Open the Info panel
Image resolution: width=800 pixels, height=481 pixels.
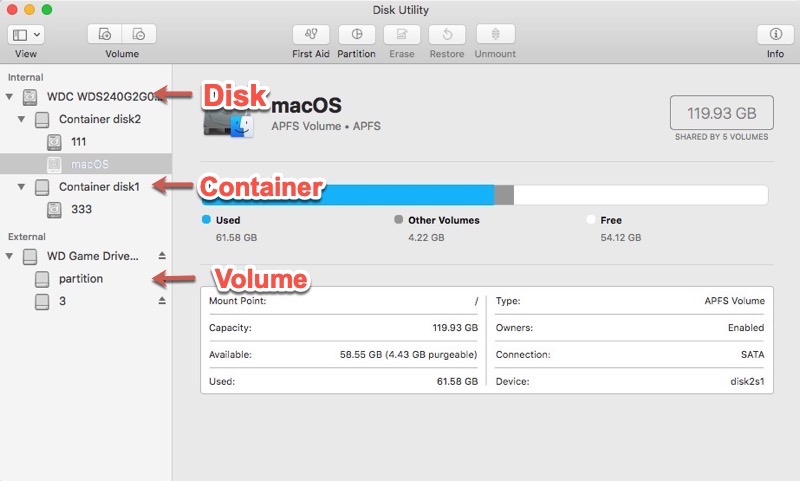tap(775, 34)
